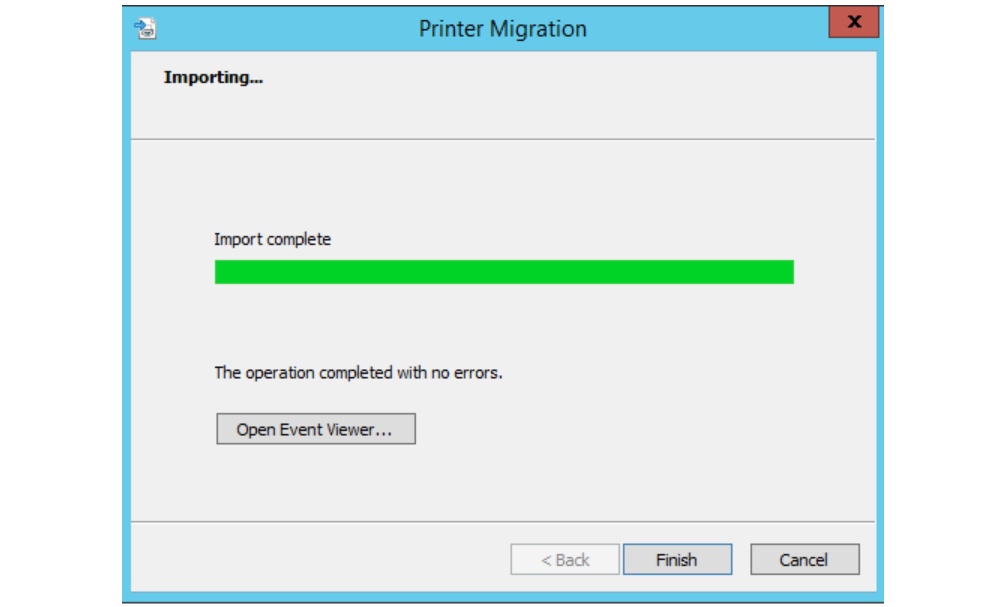The image size is (1000, 607).
Task: Click the separator line below Importing header
Action: [503, 139]
